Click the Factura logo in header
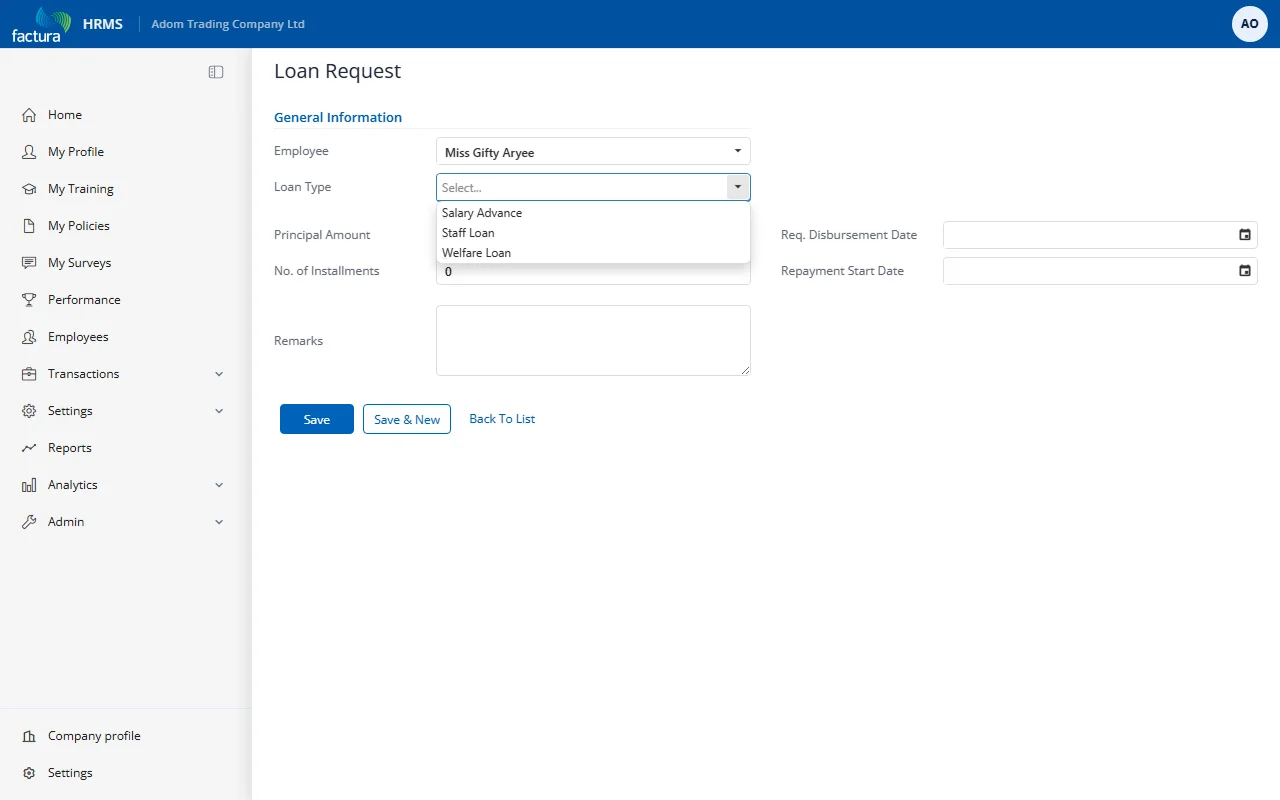The width and height of the screenshot is (1280, 800). point(41,24)
